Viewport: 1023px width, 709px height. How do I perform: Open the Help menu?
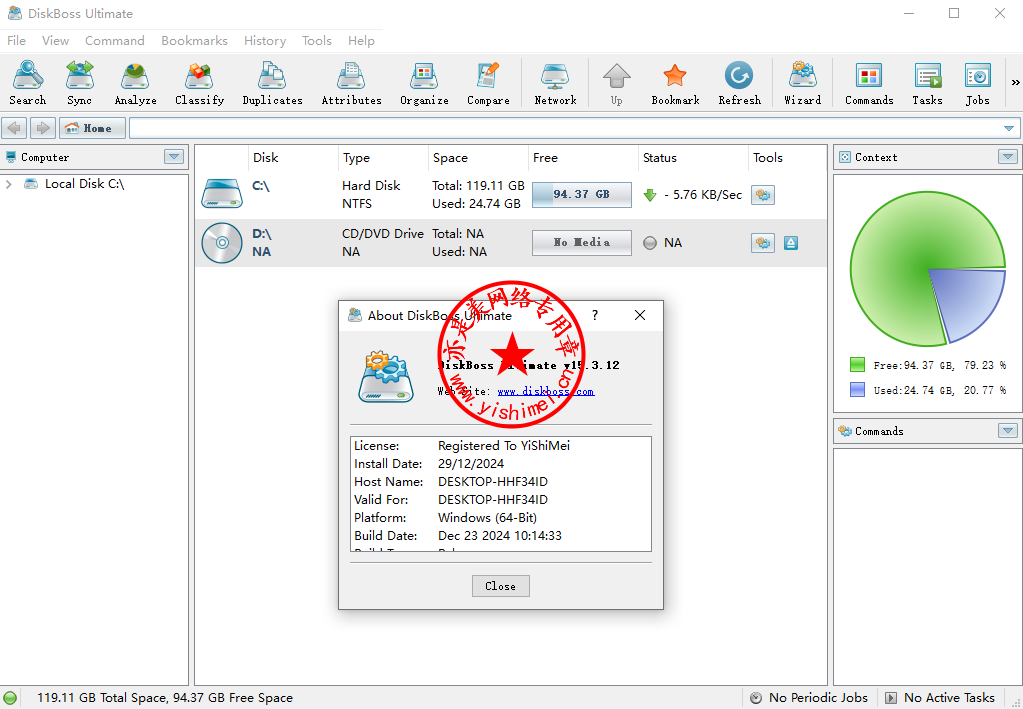361,40
